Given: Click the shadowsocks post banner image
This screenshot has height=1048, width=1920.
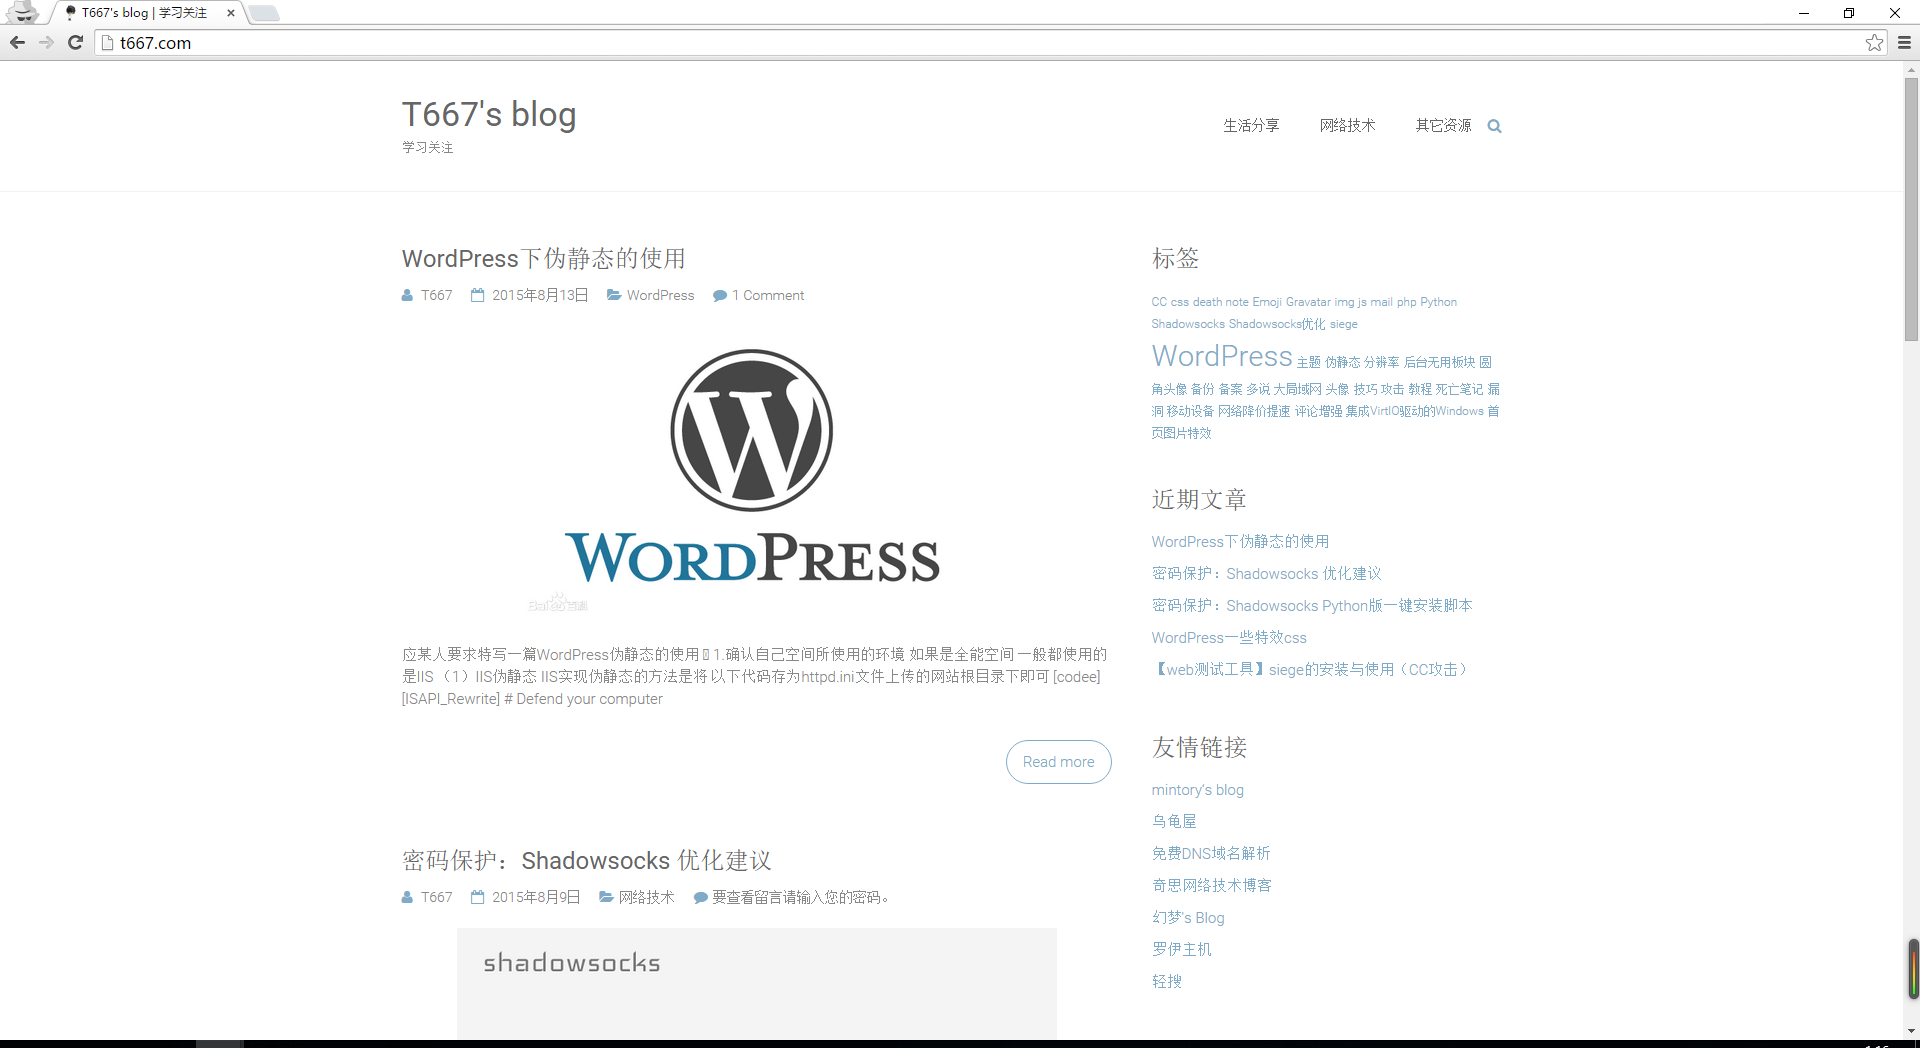Looking at the screenshot, I should pyautogui.click(x=757, y=983).
